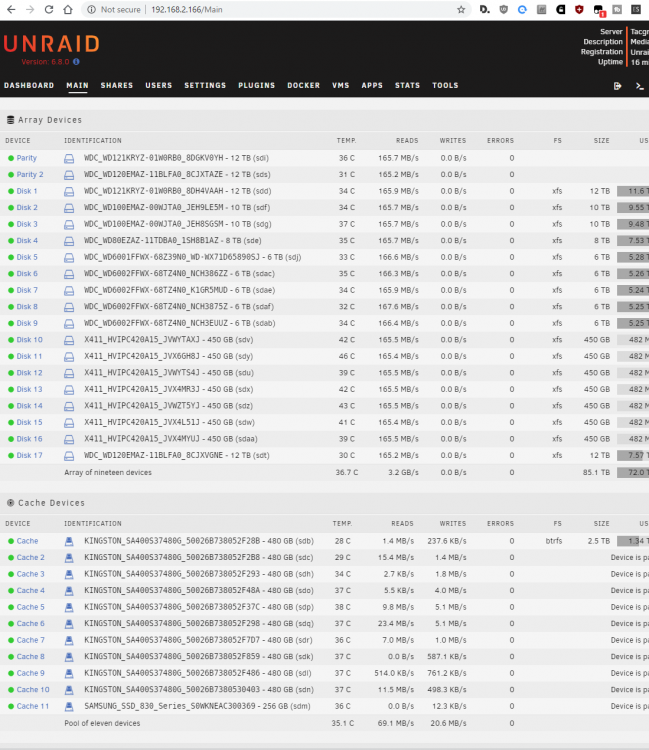649x750 pixels.
Task: Click the version info icon
Action: point(76,62)
